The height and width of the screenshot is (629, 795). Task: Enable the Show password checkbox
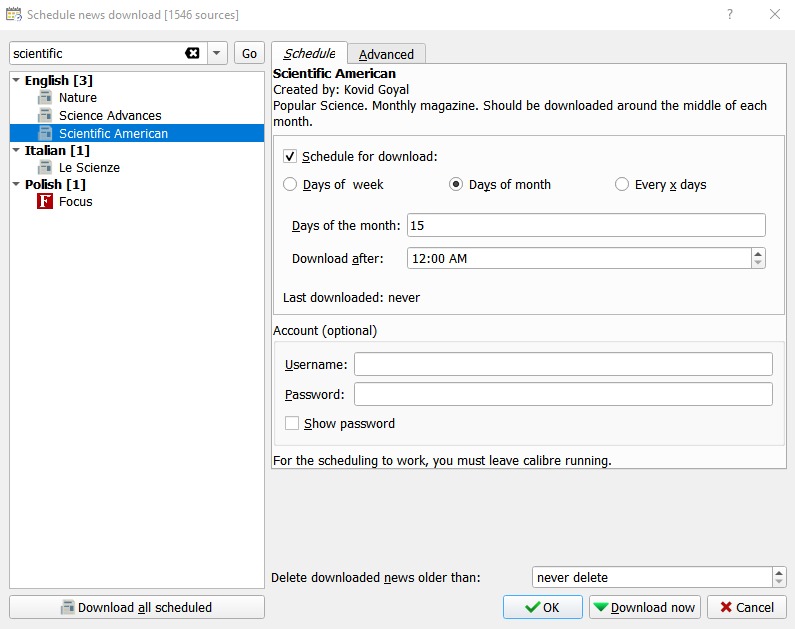[x=292, y=423]
